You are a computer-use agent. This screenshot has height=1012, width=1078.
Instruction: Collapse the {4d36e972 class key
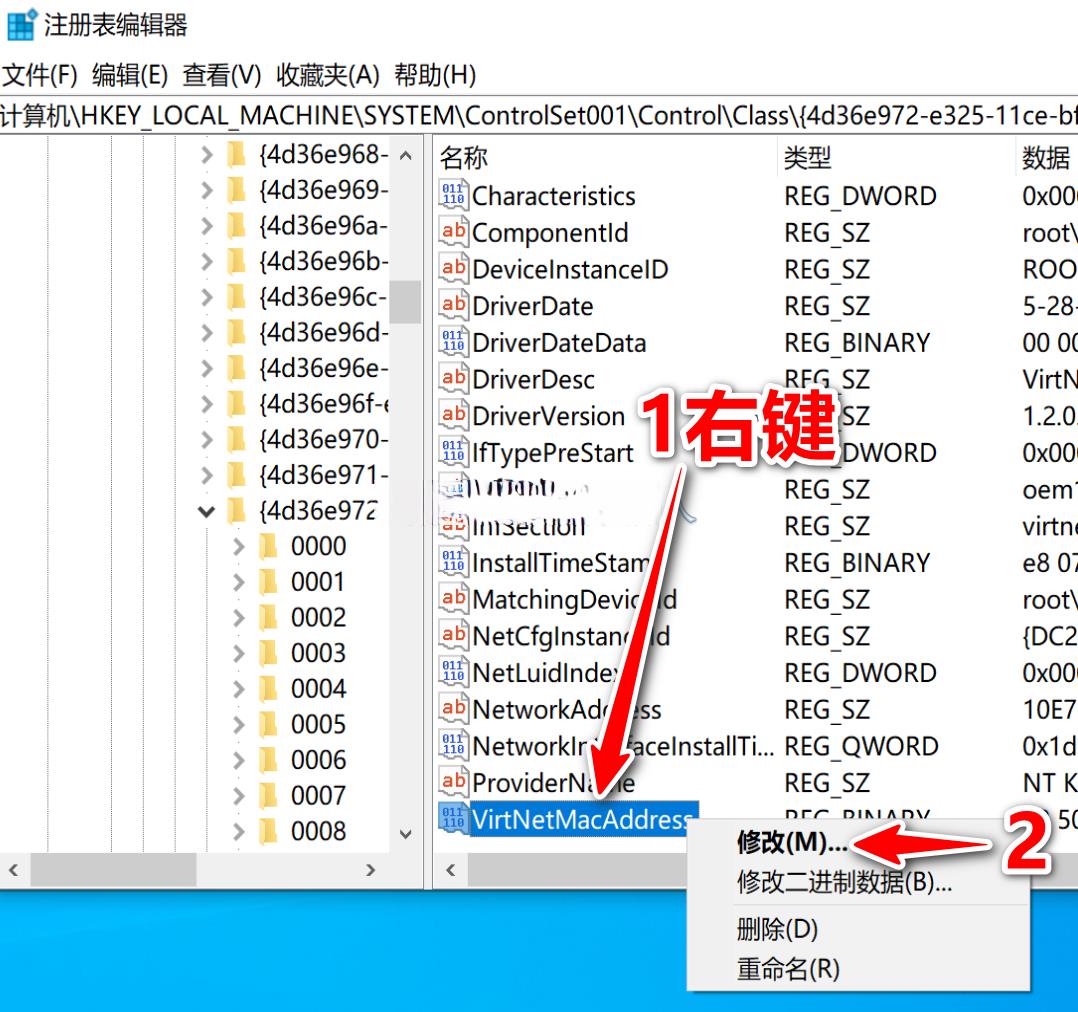click(x=206, y=512)
